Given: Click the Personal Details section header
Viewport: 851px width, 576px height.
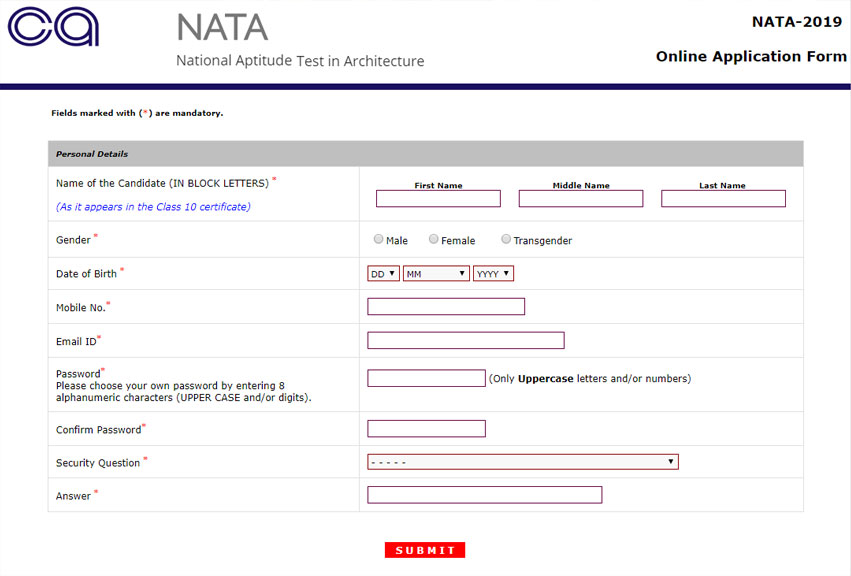Looking at the screenshot, I should 93,153.
